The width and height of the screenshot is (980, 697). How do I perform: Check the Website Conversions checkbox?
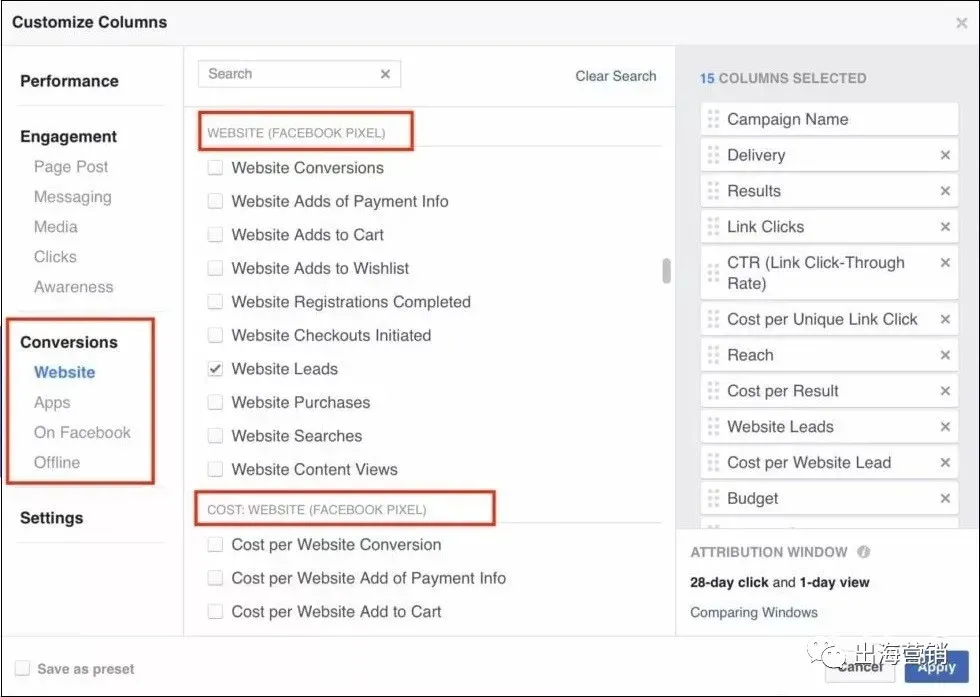click(x=215, y=168)
